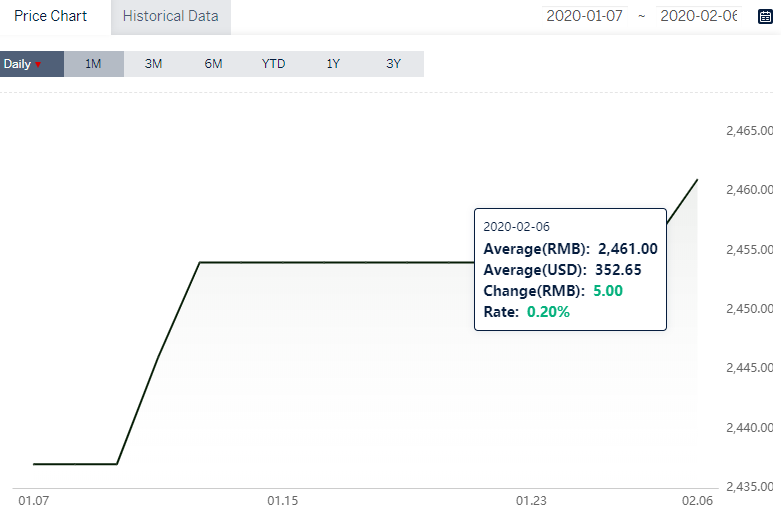
Task: Click the 01.07 x-axis date label
Action: click(x=34, y=501)
